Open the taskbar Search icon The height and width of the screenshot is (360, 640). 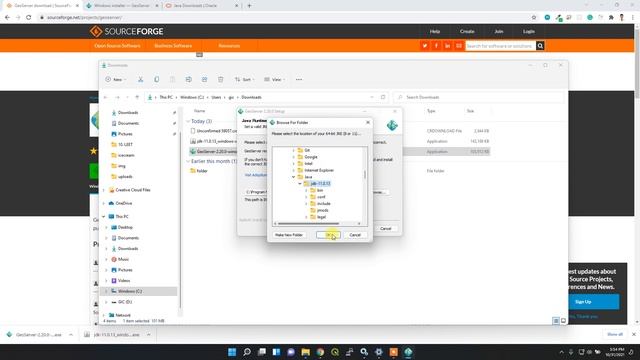tap(247, 352)
